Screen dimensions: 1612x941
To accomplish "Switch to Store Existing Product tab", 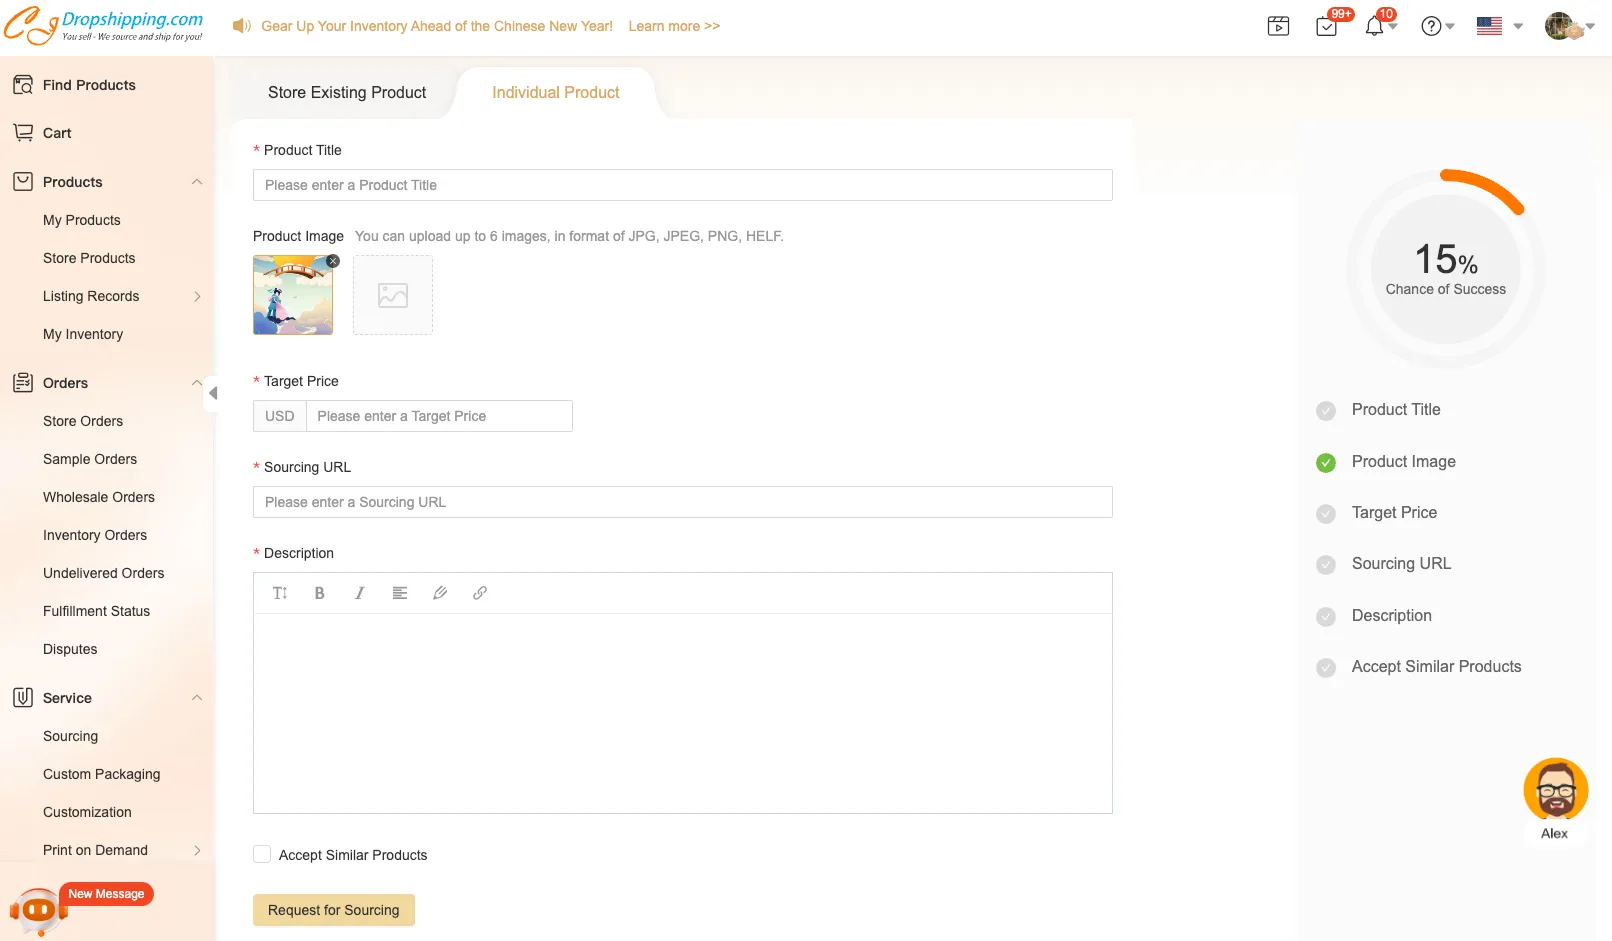I will [x=347, y=92].
